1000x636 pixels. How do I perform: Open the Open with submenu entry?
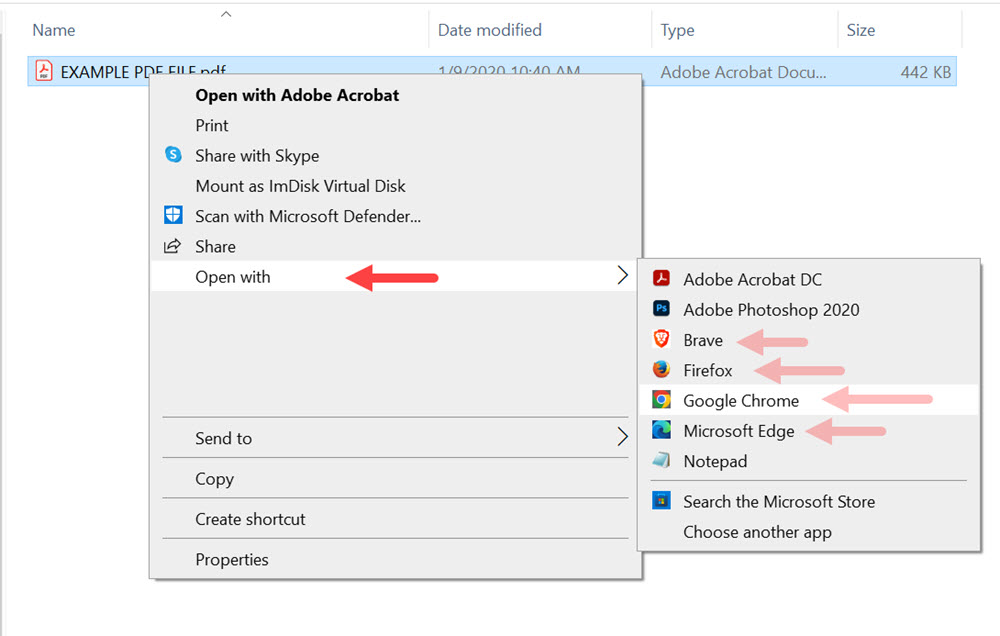pyautogui.click(x=393, y=276)
